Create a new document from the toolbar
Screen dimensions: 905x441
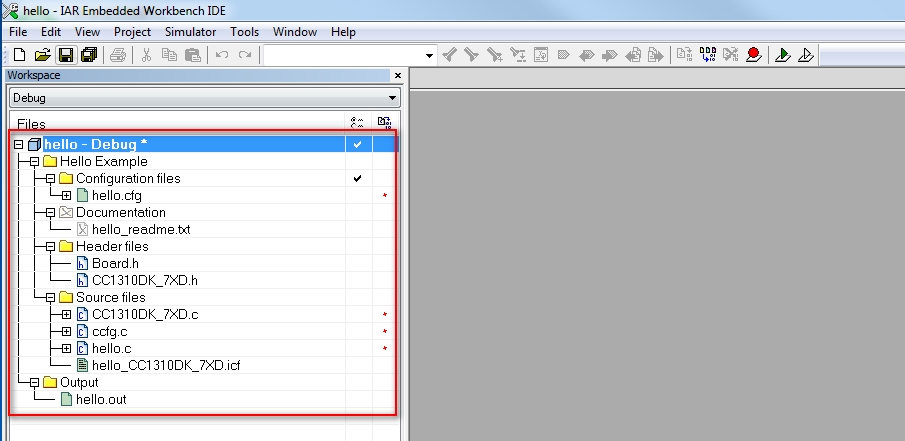pos(20,55)
